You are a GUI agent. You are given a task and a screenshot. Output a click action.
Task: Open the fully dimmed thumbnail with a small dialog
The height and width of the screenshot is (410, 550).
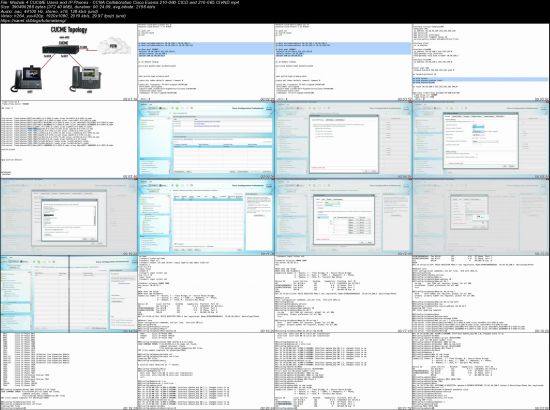tap(481, 217)
